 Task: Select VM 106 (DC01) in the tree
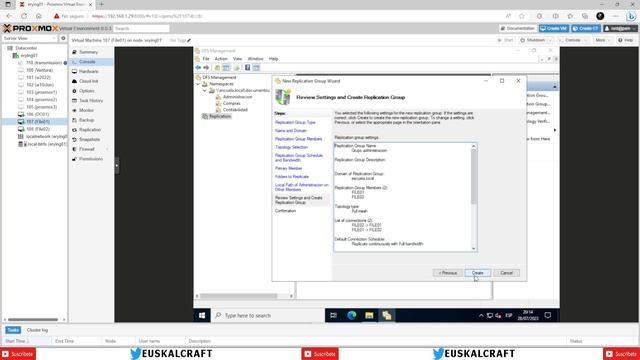click(38, 114)
